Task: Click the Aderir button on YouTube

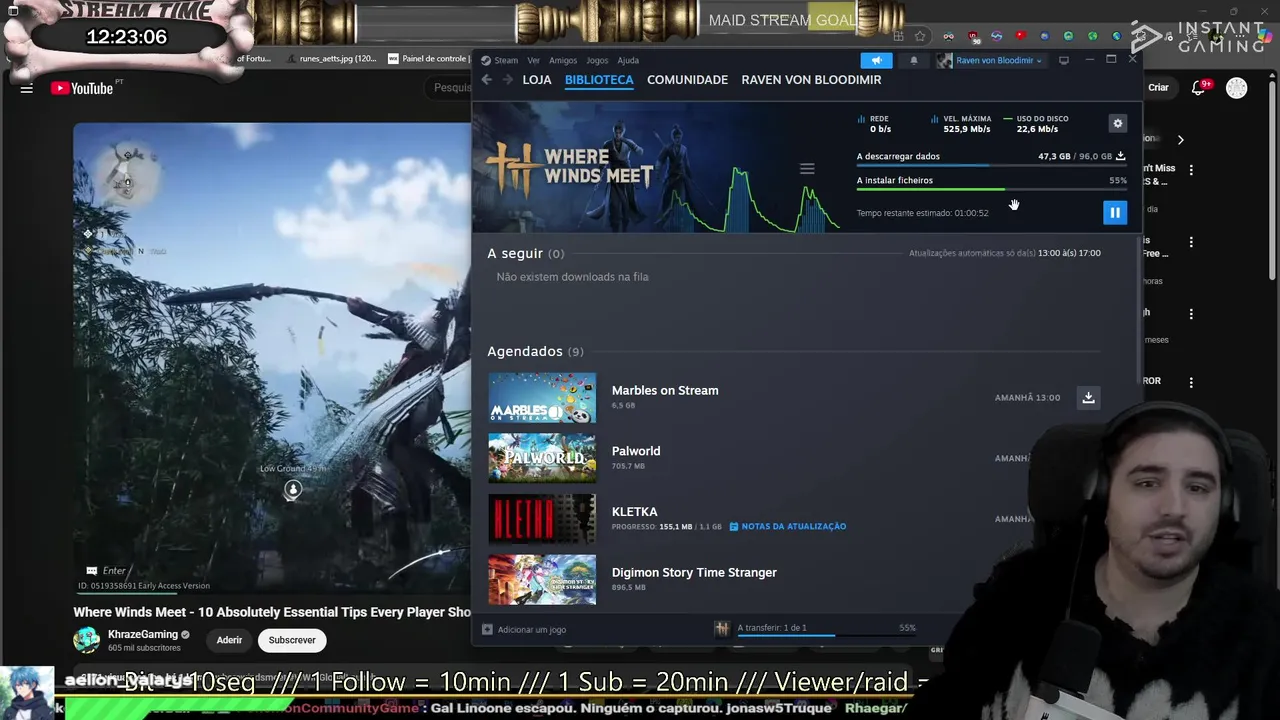Action: (229, 640)
